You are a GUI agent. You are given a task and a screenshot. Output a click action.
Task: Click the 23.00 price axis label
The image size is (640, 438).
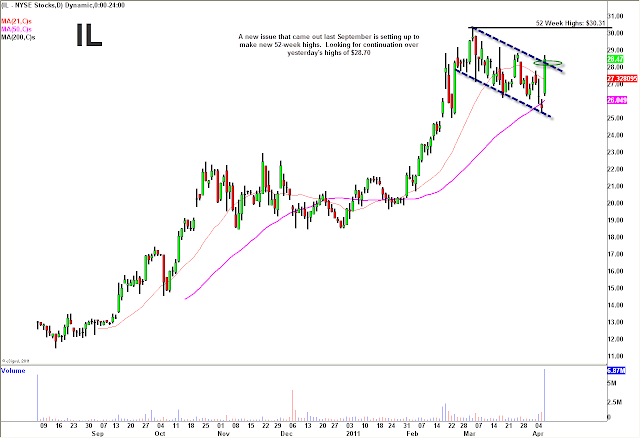point(616,152)
